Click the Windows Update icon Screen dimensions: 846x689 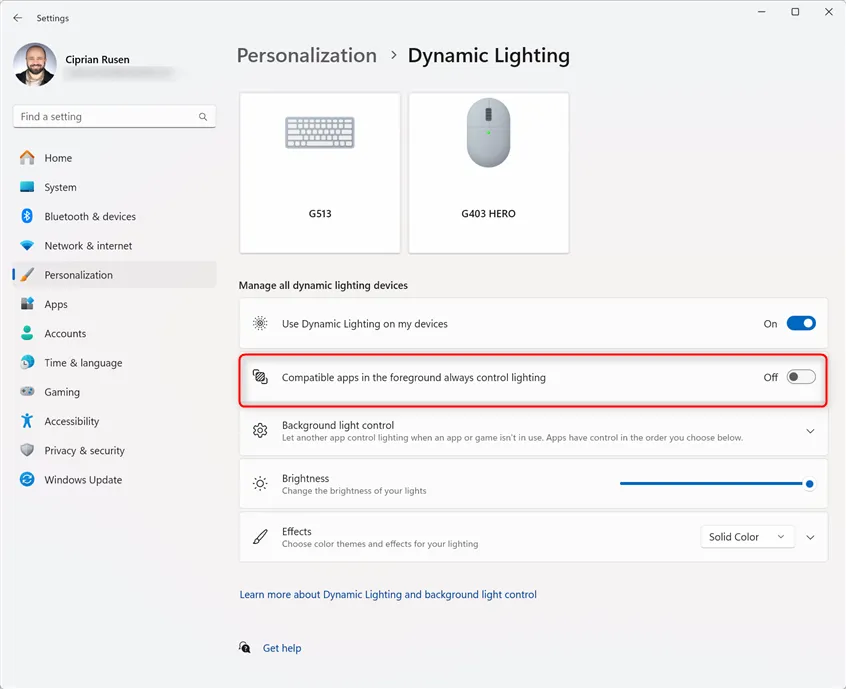click(27, 480)
